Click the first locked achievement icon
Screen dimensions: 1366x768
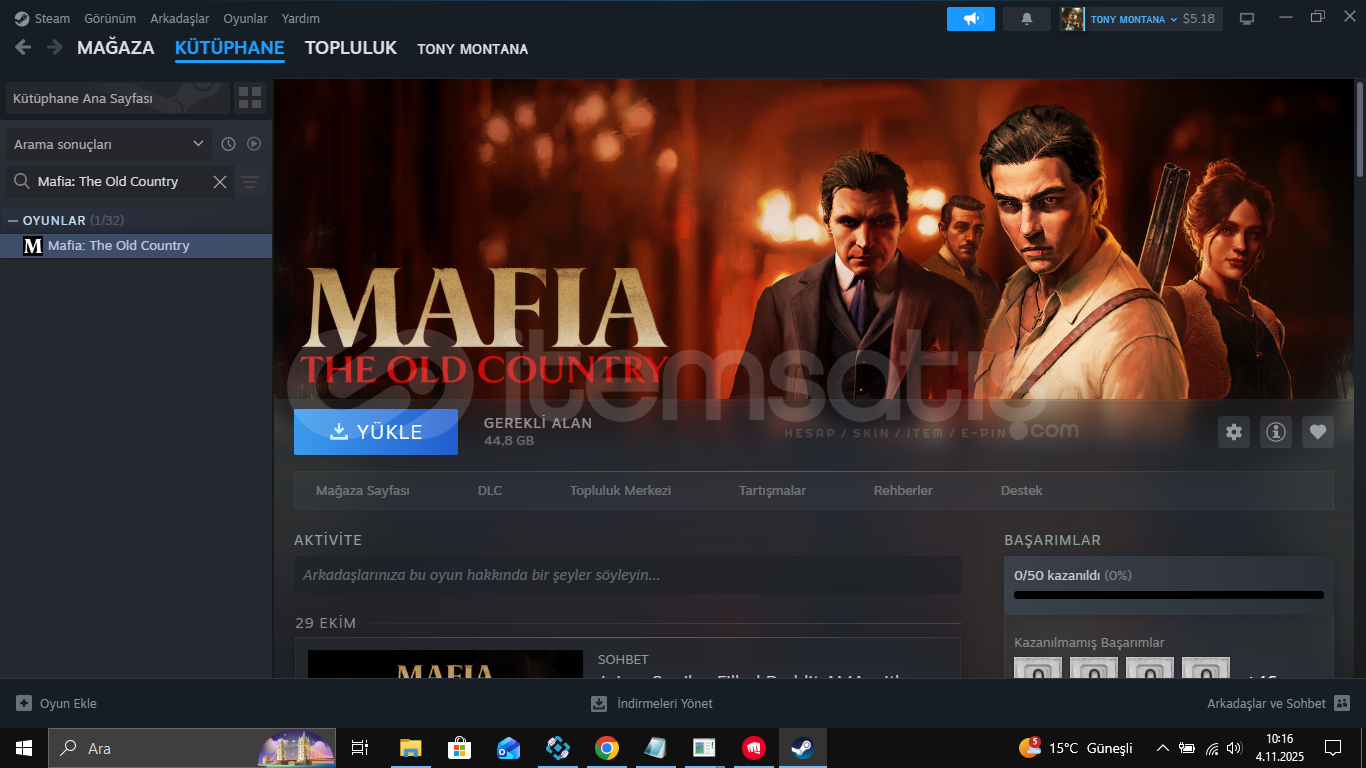point(1038,668)
